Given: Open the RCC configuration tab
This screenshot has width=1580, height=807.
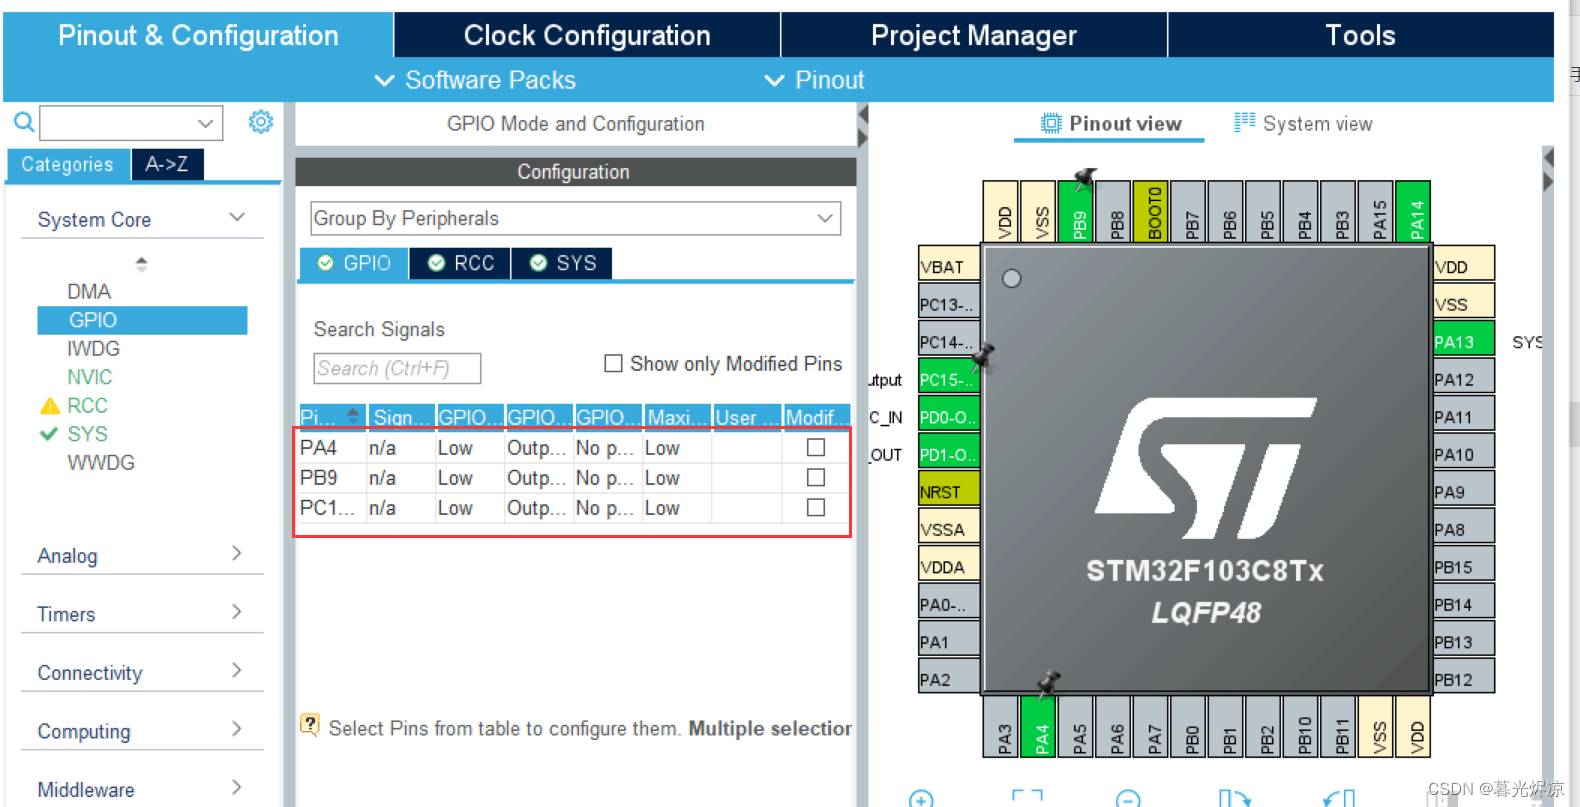Looking at the screenshot, I should (x=461, y=263).
